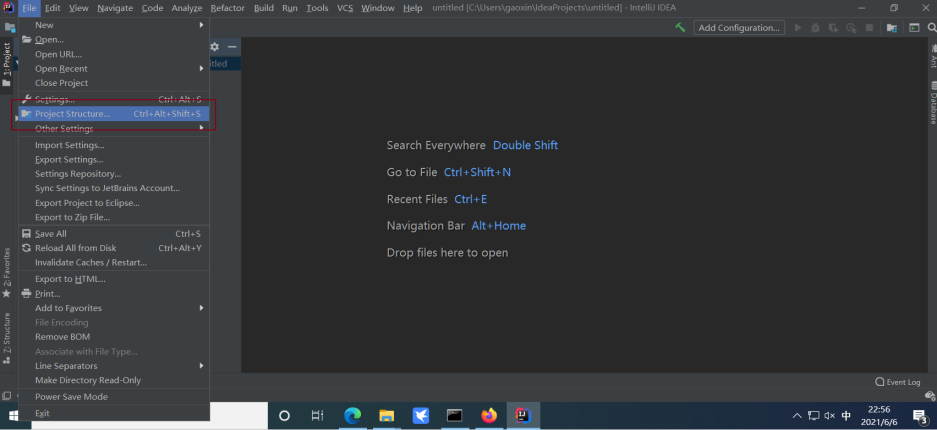Open the 1: Project tool window tab
The height and width of the screenshot is (430, 937).
pyautogui.click(x=7, y=60)
